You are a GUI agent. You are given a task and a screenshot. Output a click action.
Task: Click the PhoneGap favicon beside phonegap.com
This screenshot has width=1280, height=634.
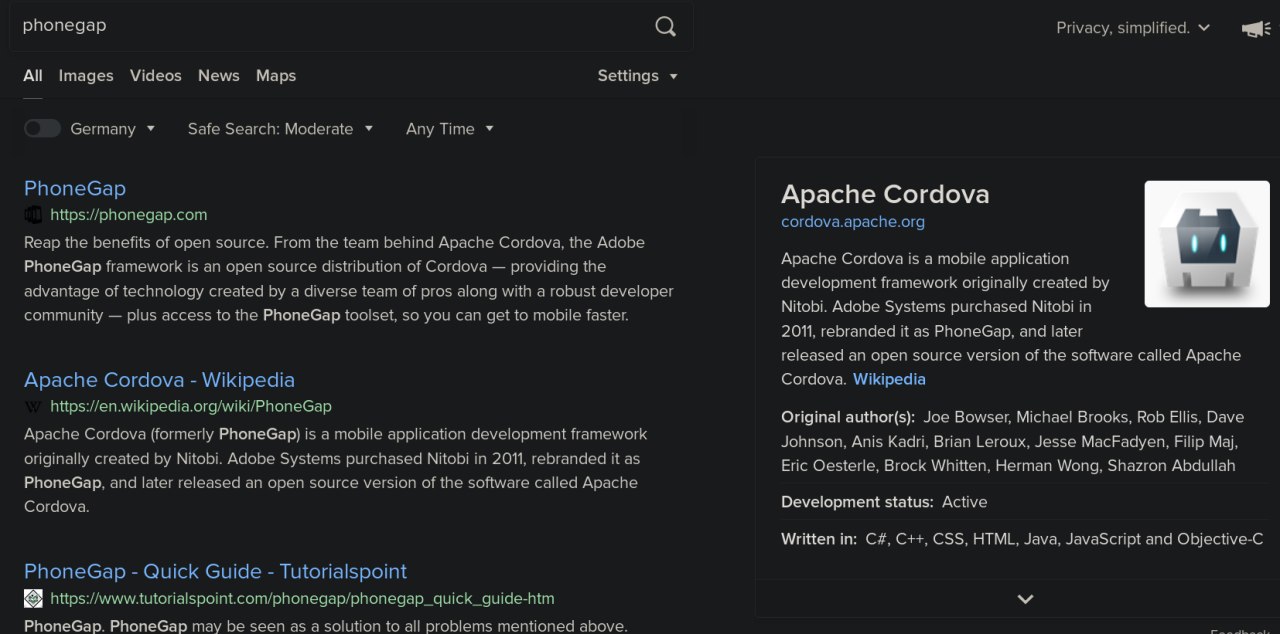coord(33,215)
